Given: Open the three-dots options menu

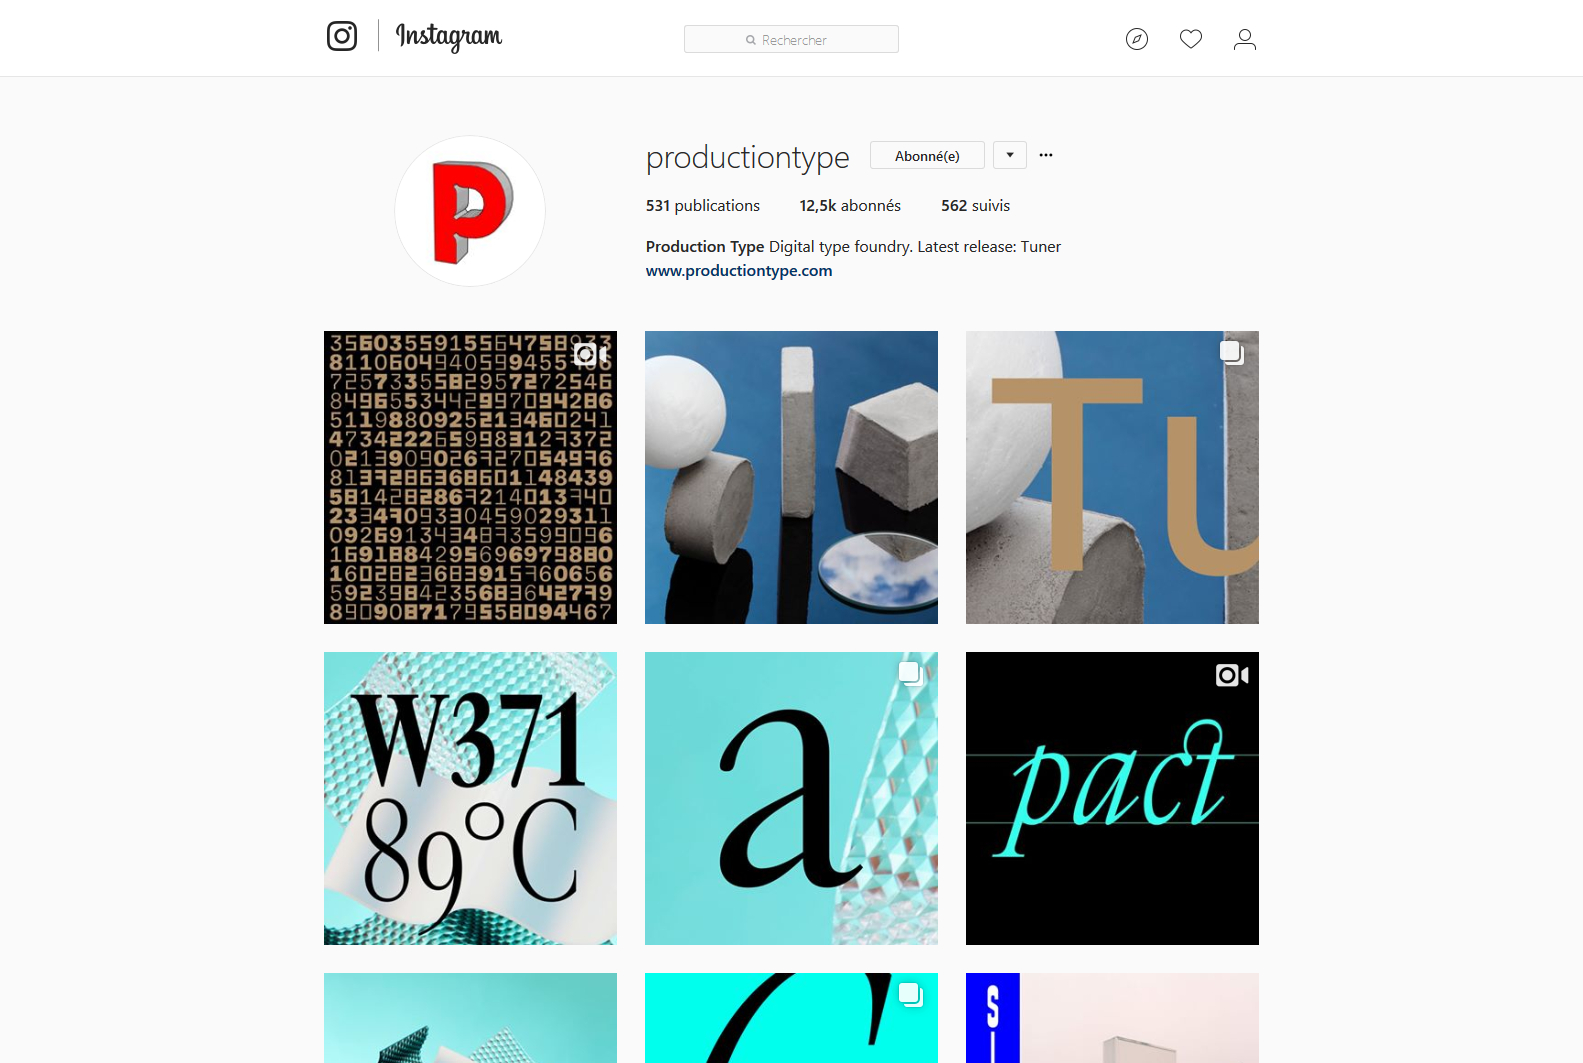Looking at the screenshot, I should 1046,155.
